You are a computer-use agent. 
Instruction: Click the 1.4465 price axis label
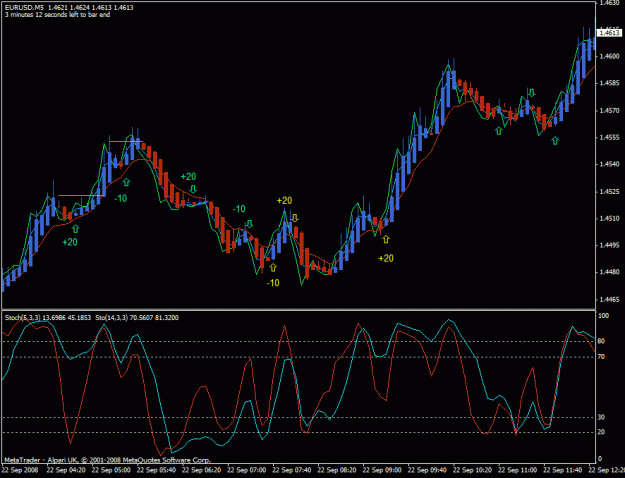tap(610, 299)
